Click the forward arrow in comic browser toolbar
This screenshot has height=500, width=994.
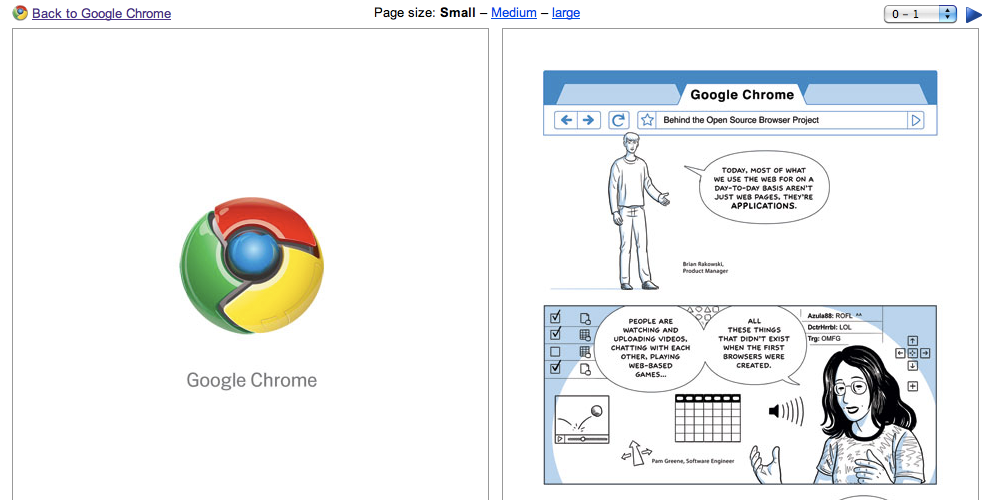(x=589, y=120)
